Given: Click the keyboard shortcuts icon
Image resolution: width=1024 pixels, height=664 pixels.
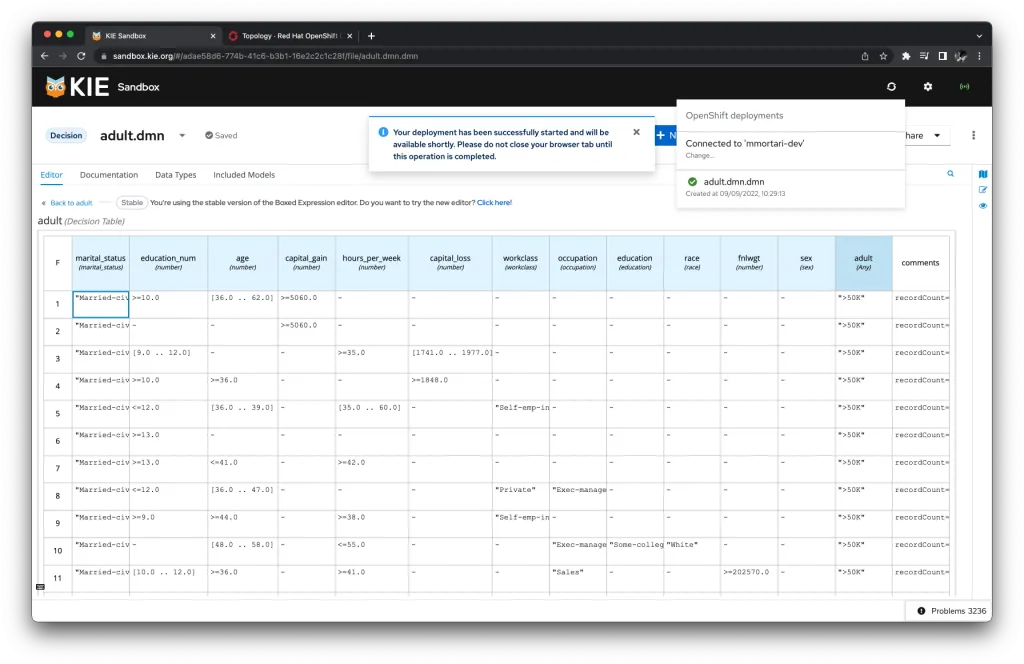Looking at the screenshot, I should 40,587.
